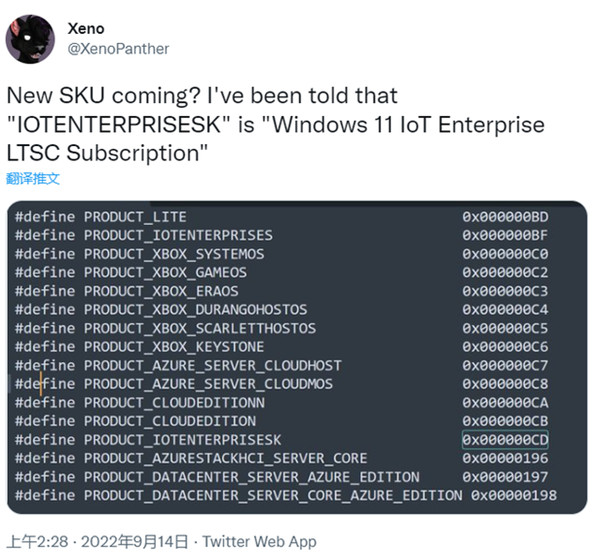This screenshot has width=600, height=556.
Task: Click PRODUCT_AZURE_SERVER_CLOUDMOS in the code
Action: [x=208, y=384]
